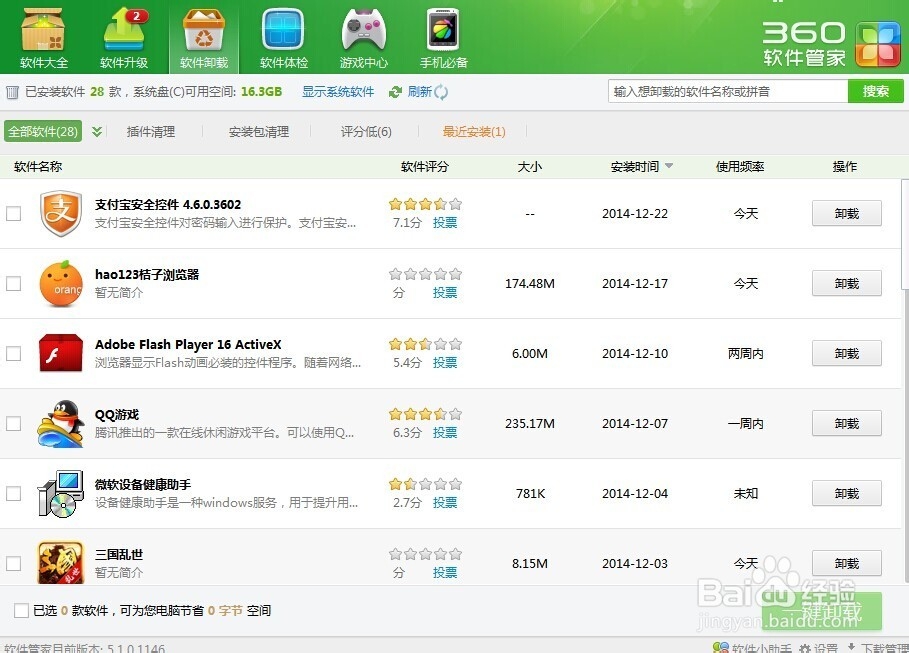Check the Adobe Flash Player checkbox

tap(13, 353)
